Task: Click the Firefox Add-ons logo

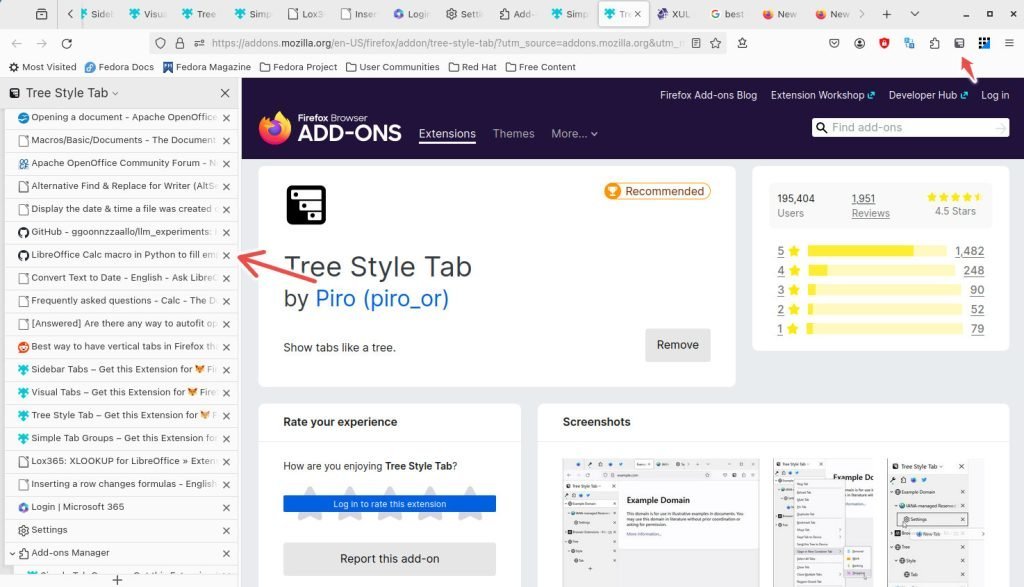Action: [x=330, y=128]
